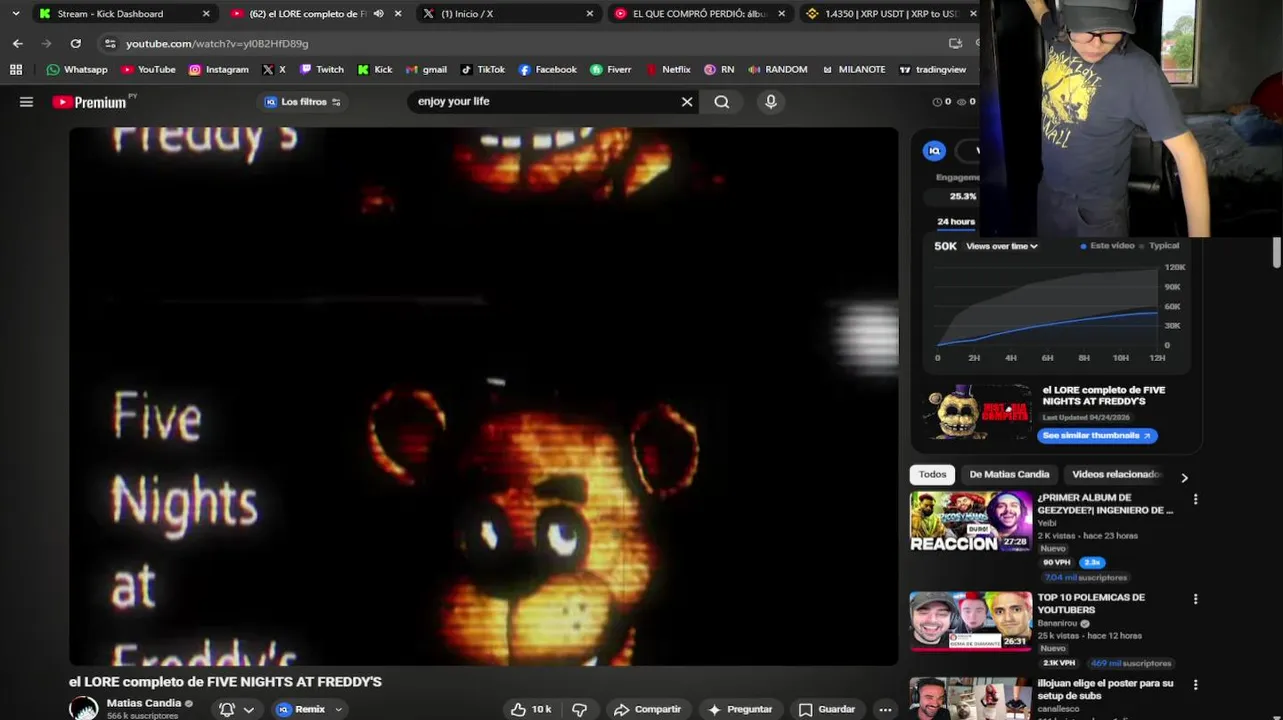Reload the page with refresh icon

pos(75,43)
